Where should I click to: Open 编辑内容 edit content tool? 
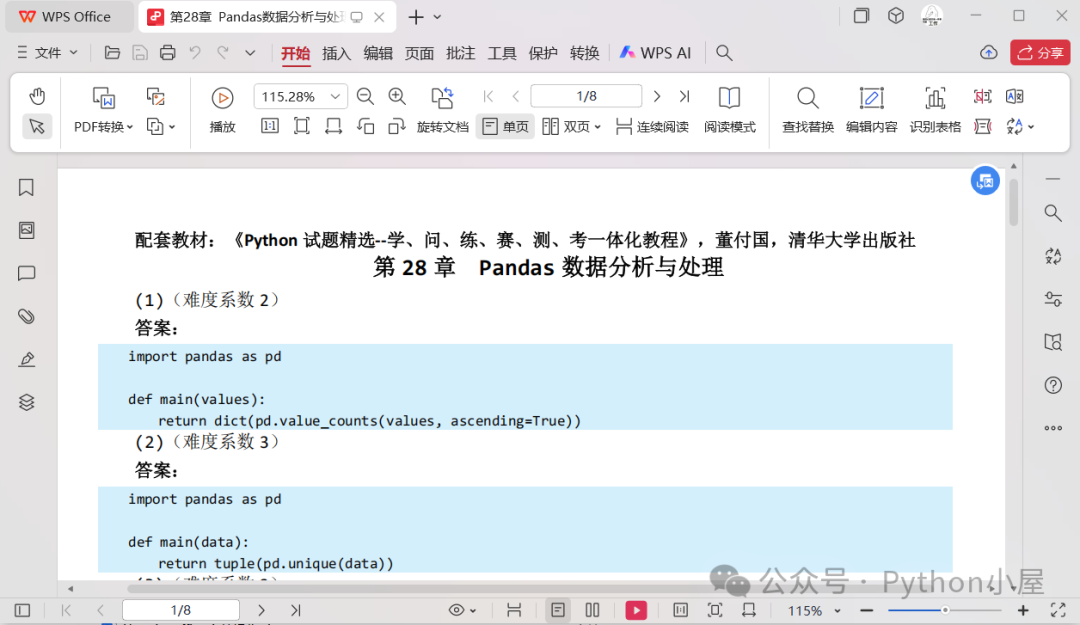[x=871, y=110]
